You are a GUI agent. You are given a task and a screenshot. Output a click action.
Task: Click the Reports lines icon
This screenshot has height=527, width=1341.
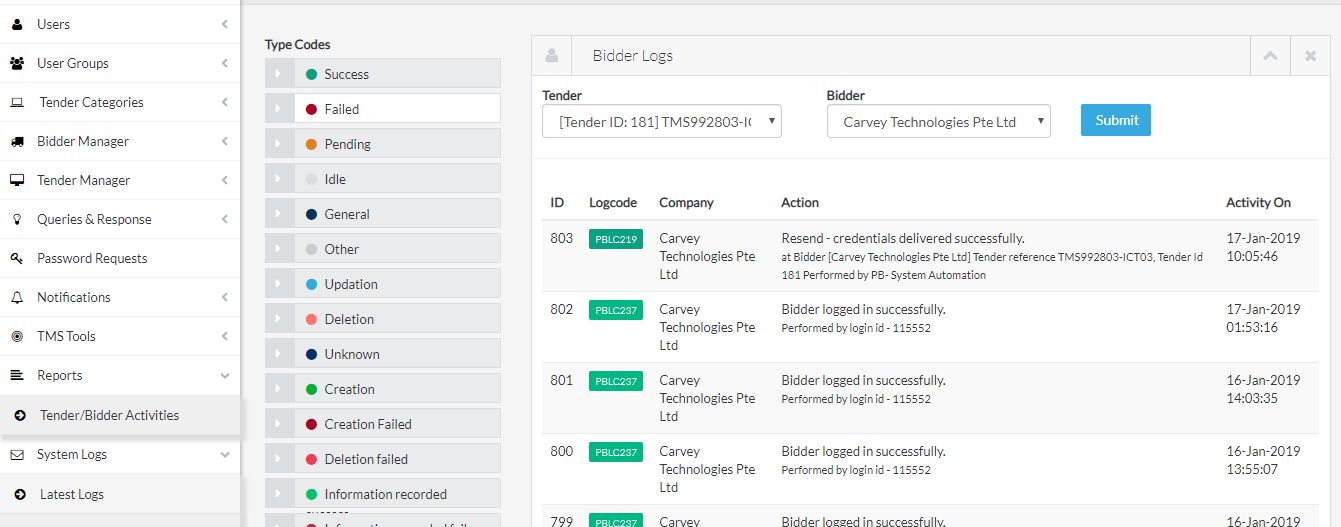(16, 375)
